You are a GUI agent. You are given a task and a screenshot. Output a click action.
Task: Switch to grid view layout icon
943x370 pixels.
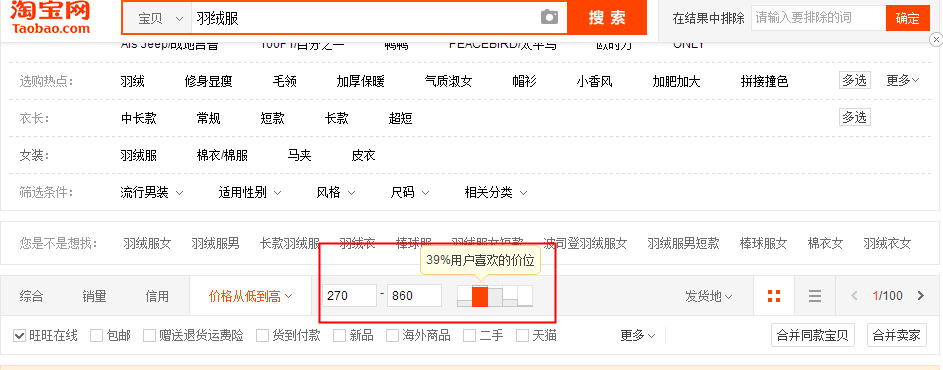(774, 295)
